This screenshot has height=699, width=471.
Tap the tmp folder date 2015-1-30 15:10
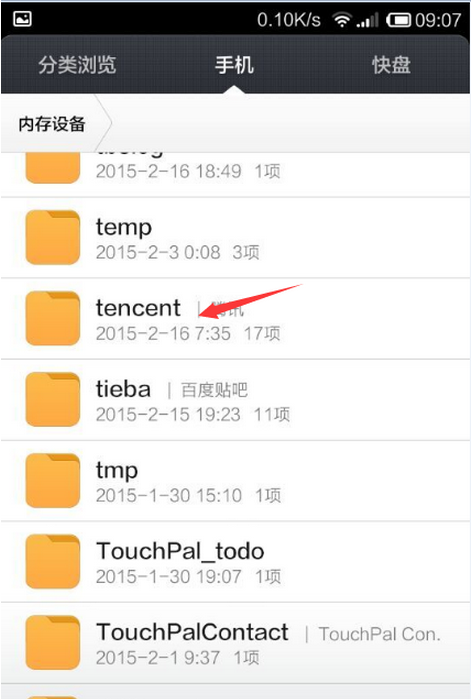click(169, 495)
